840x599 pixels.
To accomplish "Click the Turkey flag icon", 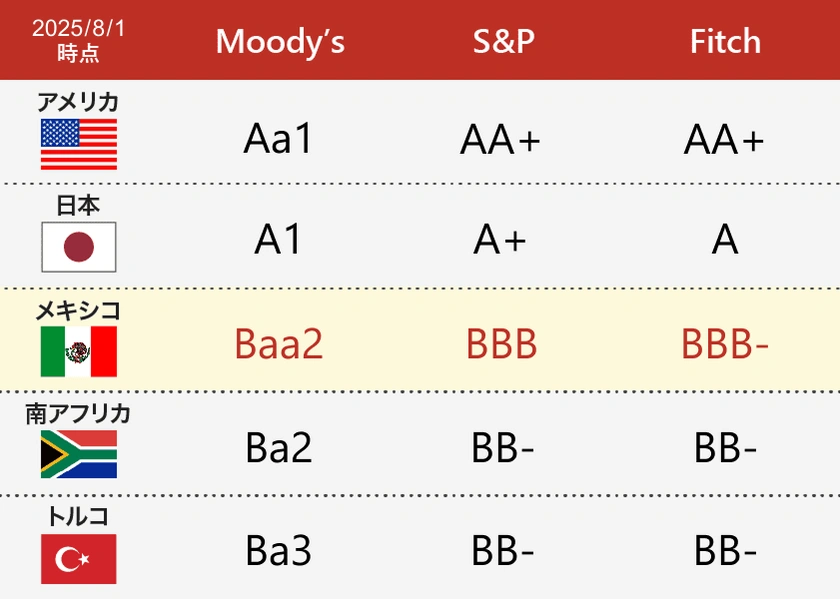I will (78, 558).
